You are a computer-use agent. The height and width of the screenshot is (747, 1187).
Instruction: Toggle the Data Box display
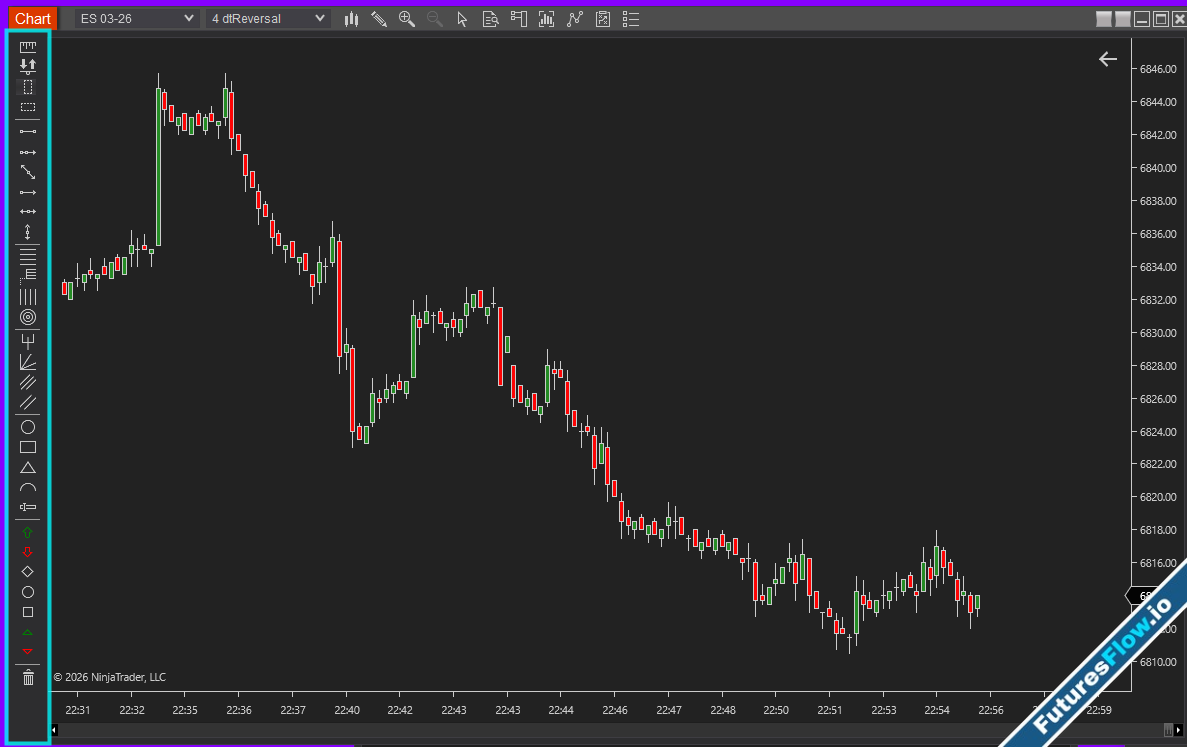(490, 18)
